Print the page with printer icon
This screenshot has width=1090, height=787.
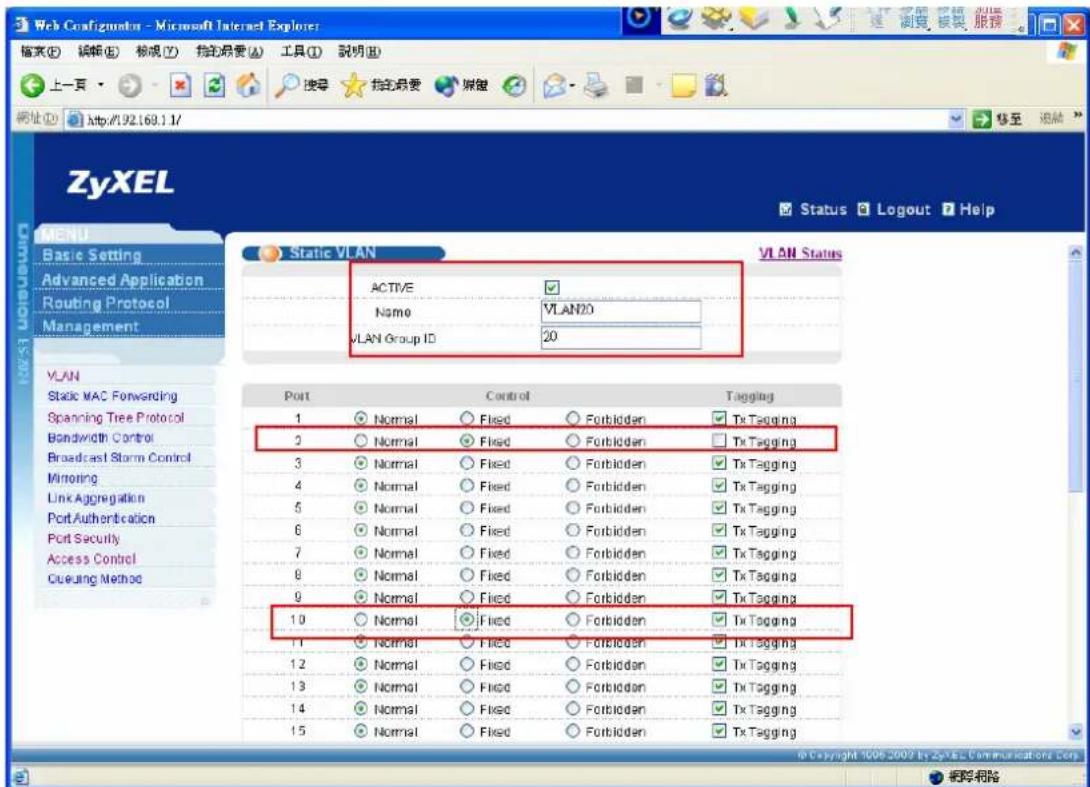point(596,86)
